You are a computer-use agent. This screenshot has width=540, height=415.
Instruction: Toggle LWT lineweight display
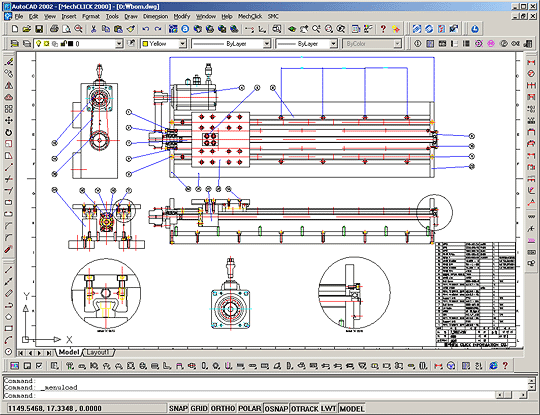tap(329, 408)
